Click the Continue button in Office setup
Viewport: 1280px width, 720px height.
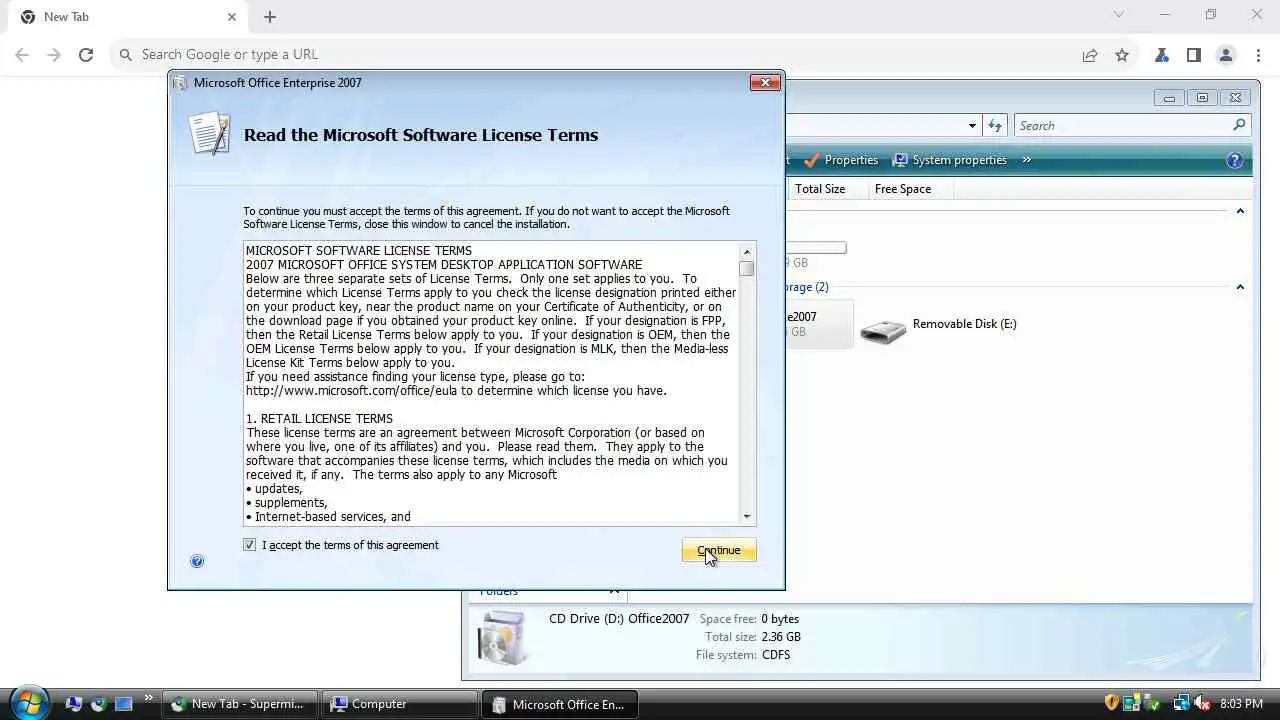719,550
